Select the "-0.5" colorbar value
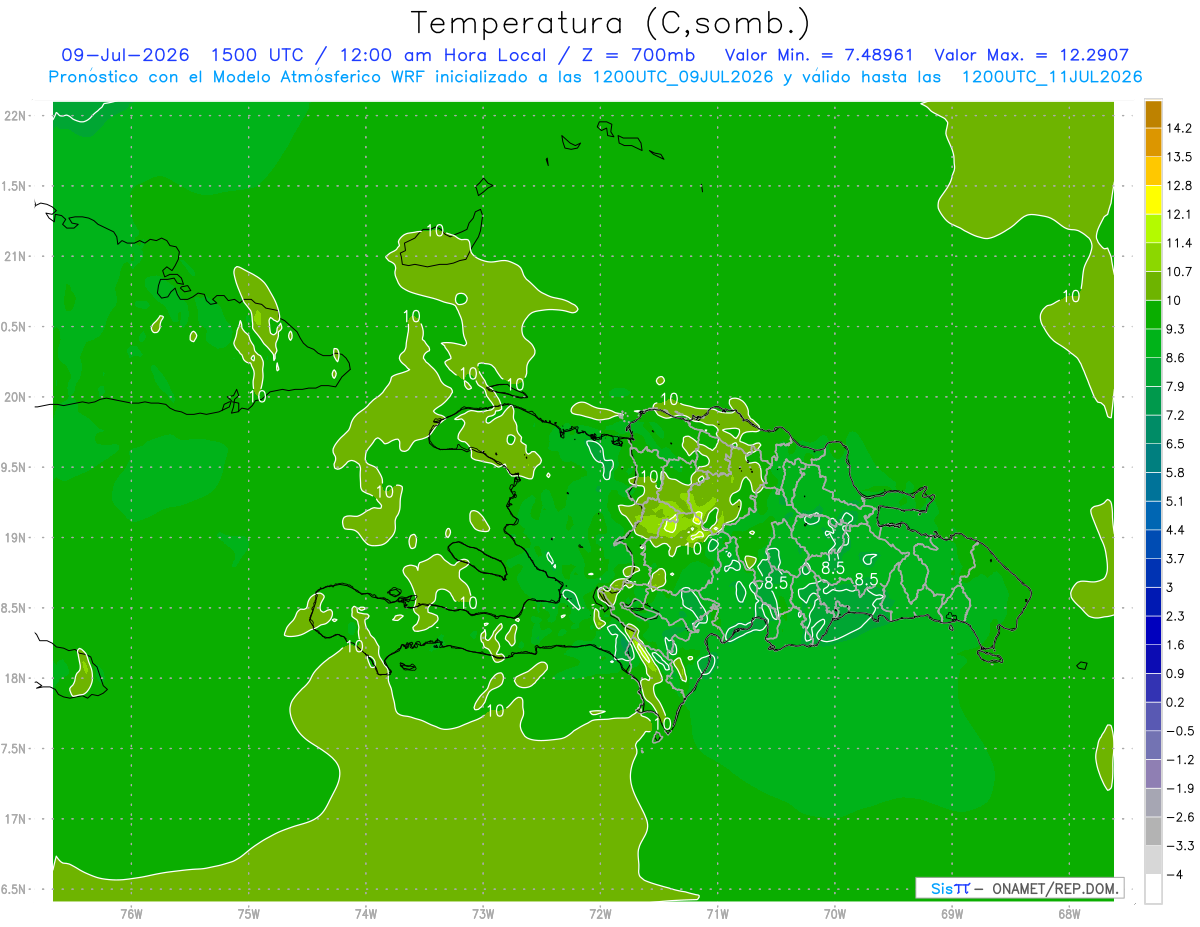Image resolution: width=1200 pixels, height=927 pixels. [1179, 731]
